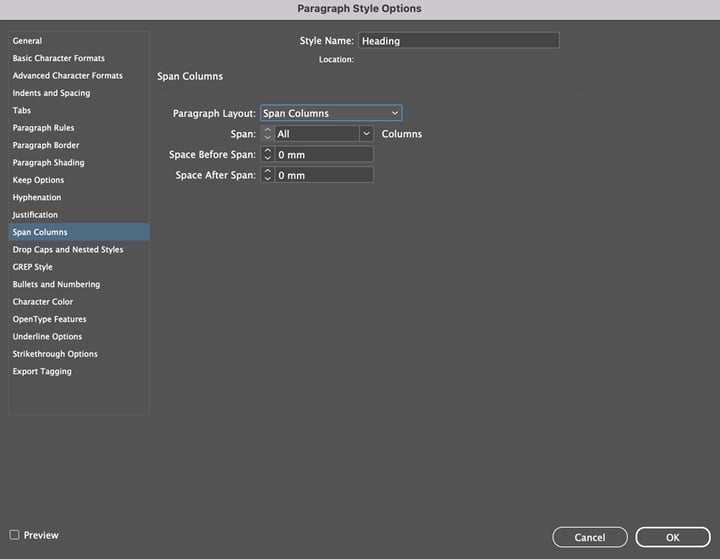Open Drop Caps and Nested Styles
Screen dimensions: 720x559
tap(68, 249)
